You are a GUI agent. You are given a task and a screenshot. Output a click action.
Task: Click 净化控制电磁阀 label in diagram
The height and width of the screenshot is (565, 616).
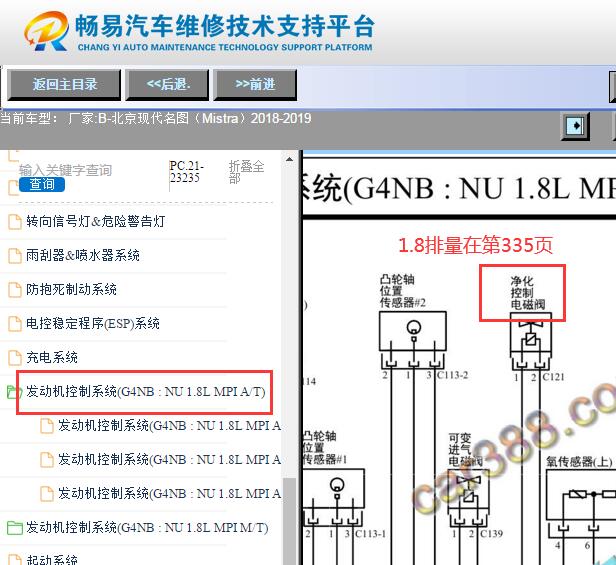(x=527, y=293)
